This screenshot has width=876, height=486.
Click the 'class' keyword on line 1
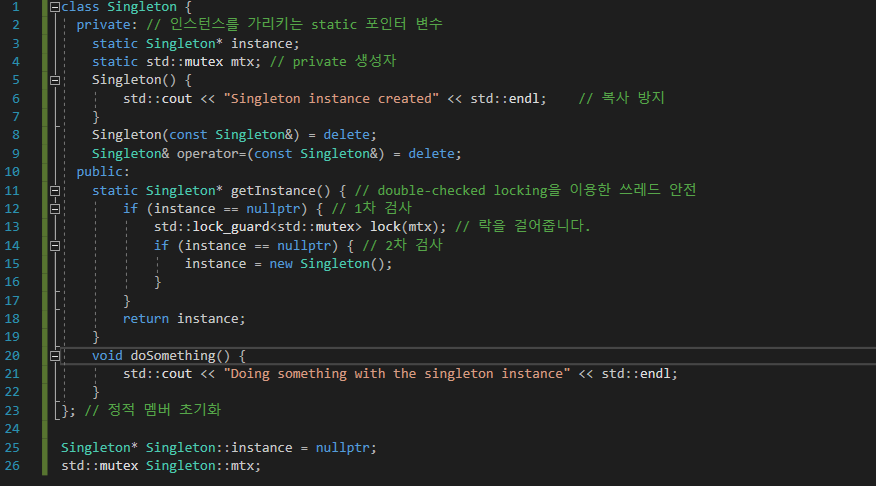tap(80, 7)
